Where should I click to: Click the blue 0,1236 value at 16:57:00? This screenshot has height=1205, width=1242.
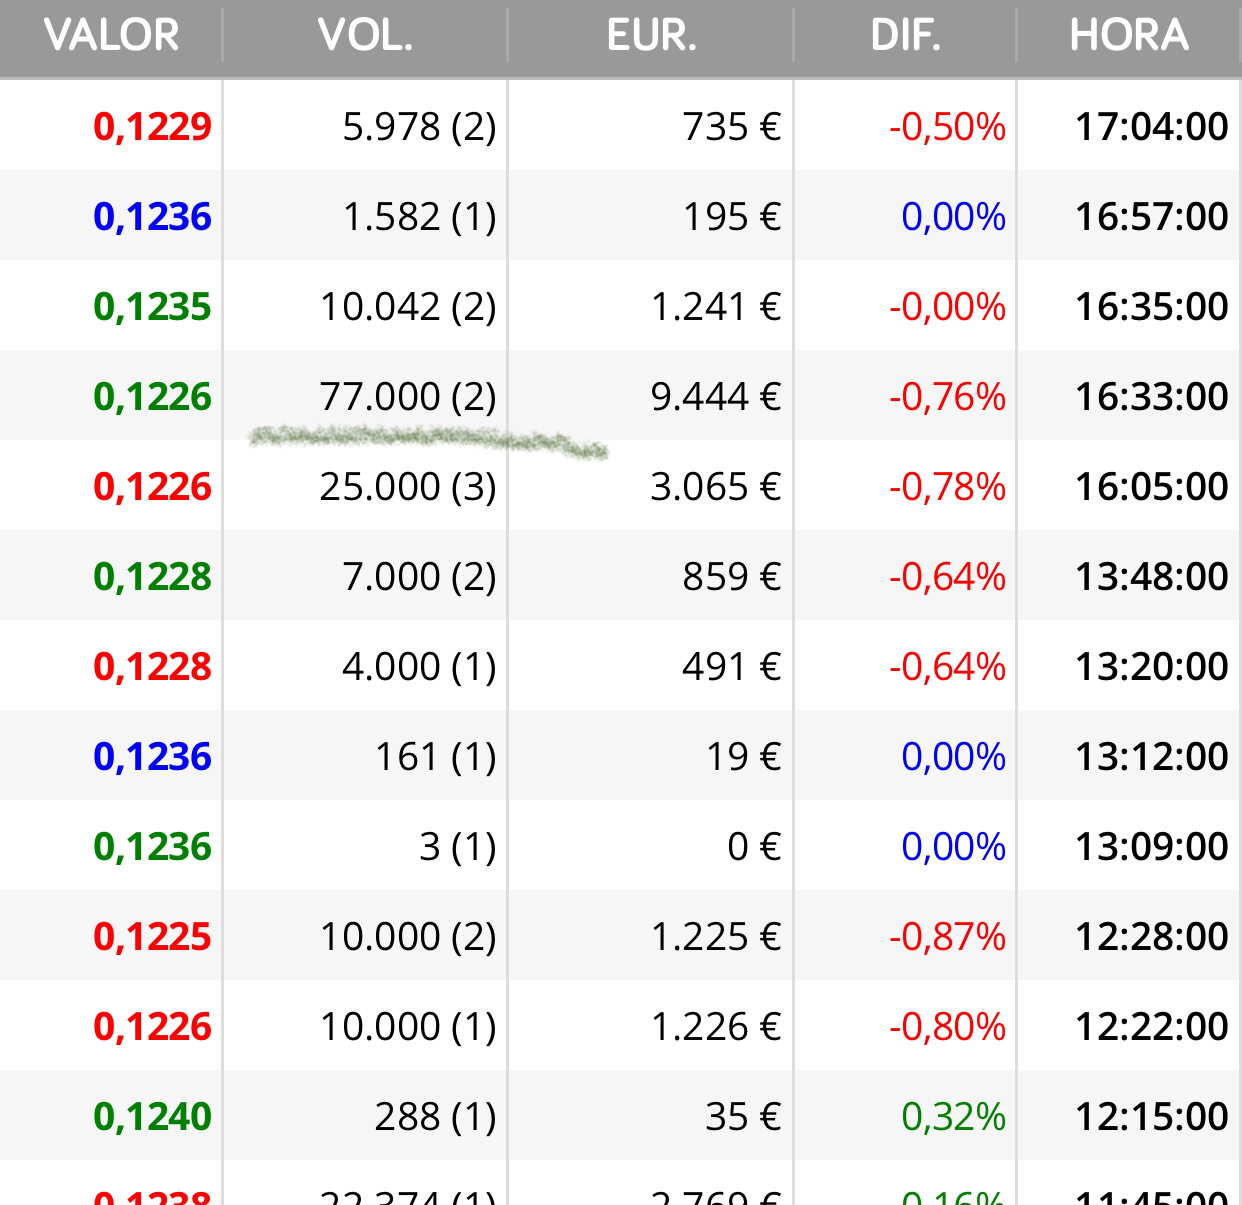tap(152, 217)
